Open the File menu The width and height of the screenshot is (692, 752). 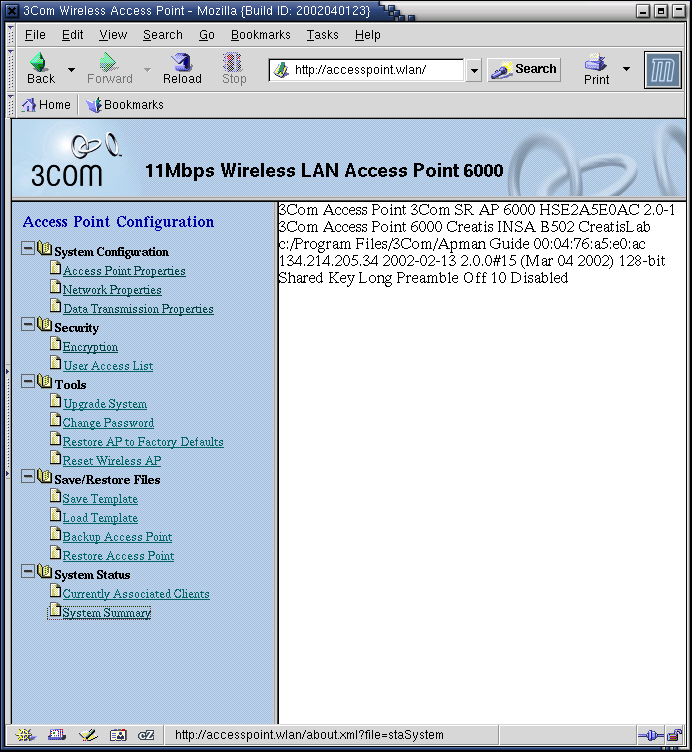coord(35,35)
